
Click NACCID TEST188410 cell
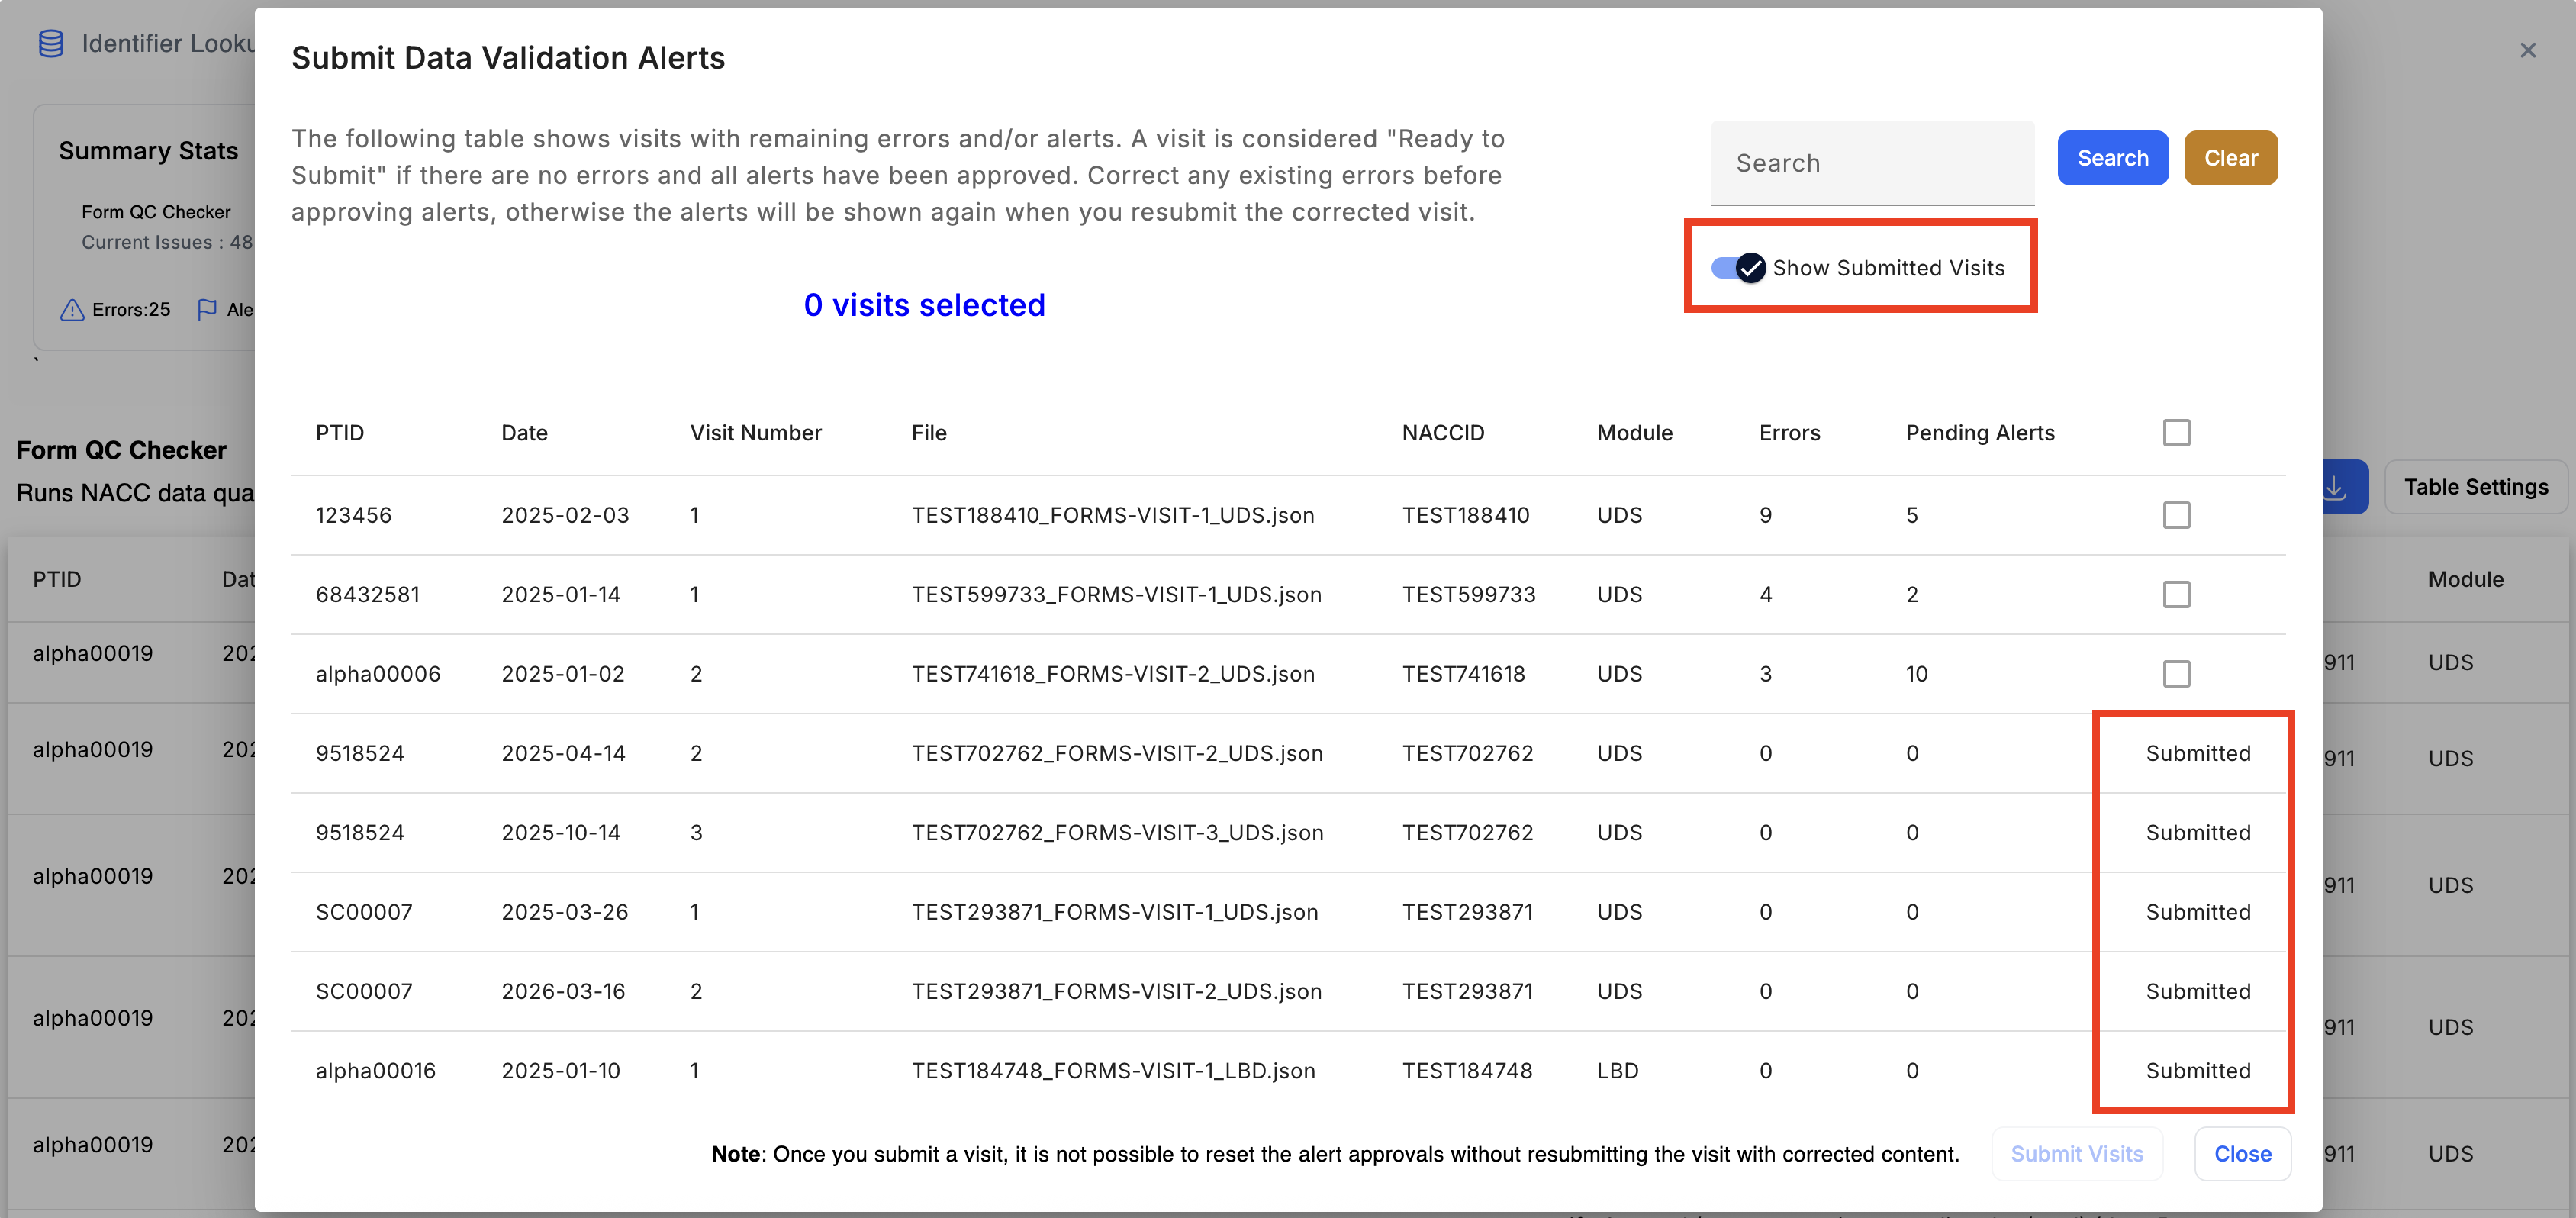pyautogui.click(x=1465, y=515)
